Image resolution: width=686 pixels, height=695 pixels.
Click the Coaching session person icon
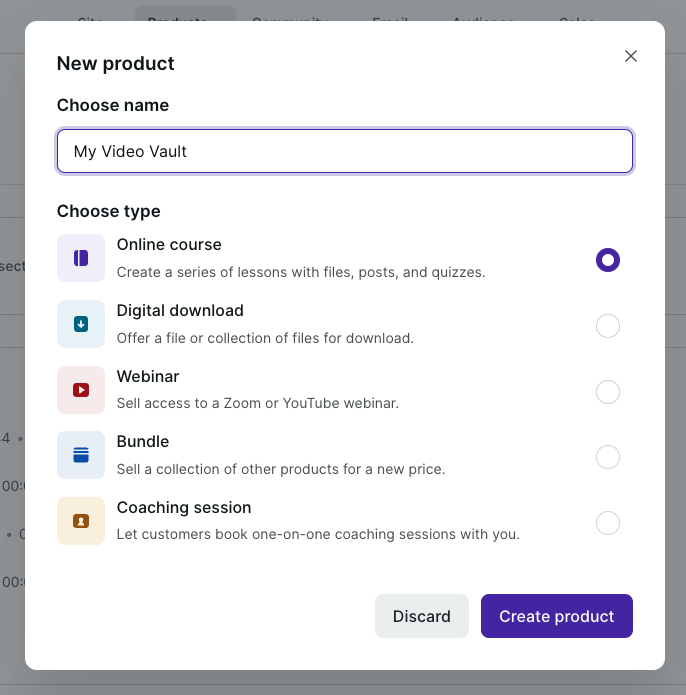click(81, 521)
